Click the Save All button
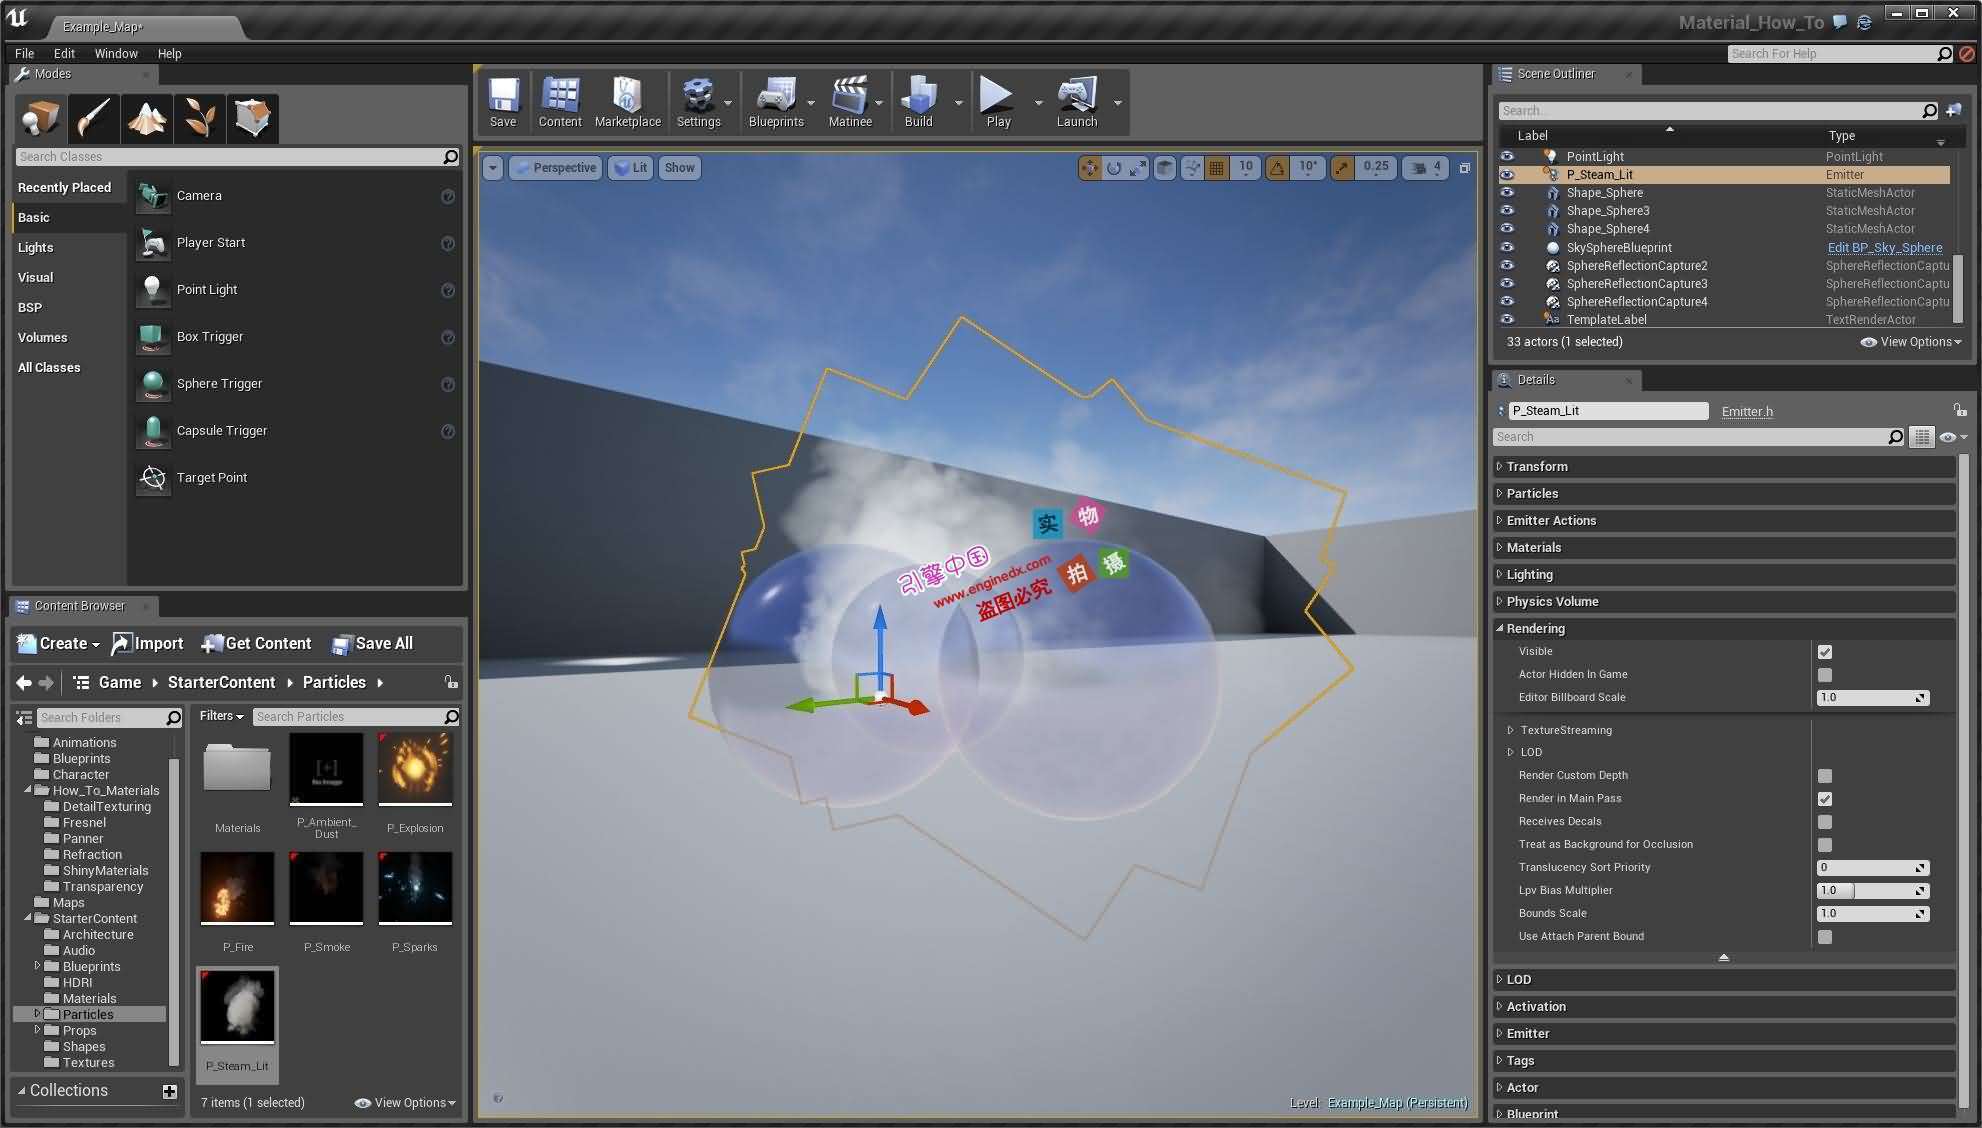This screenshot has width=1982, height=1128. tap(372, 644)
